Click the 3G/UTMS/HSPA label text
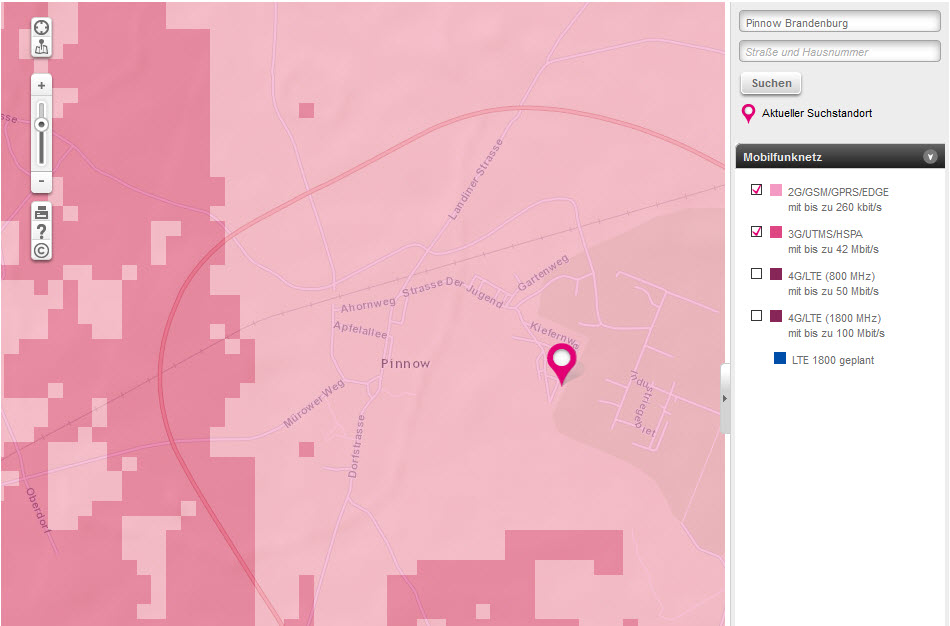950x626 pixels. 825,234
